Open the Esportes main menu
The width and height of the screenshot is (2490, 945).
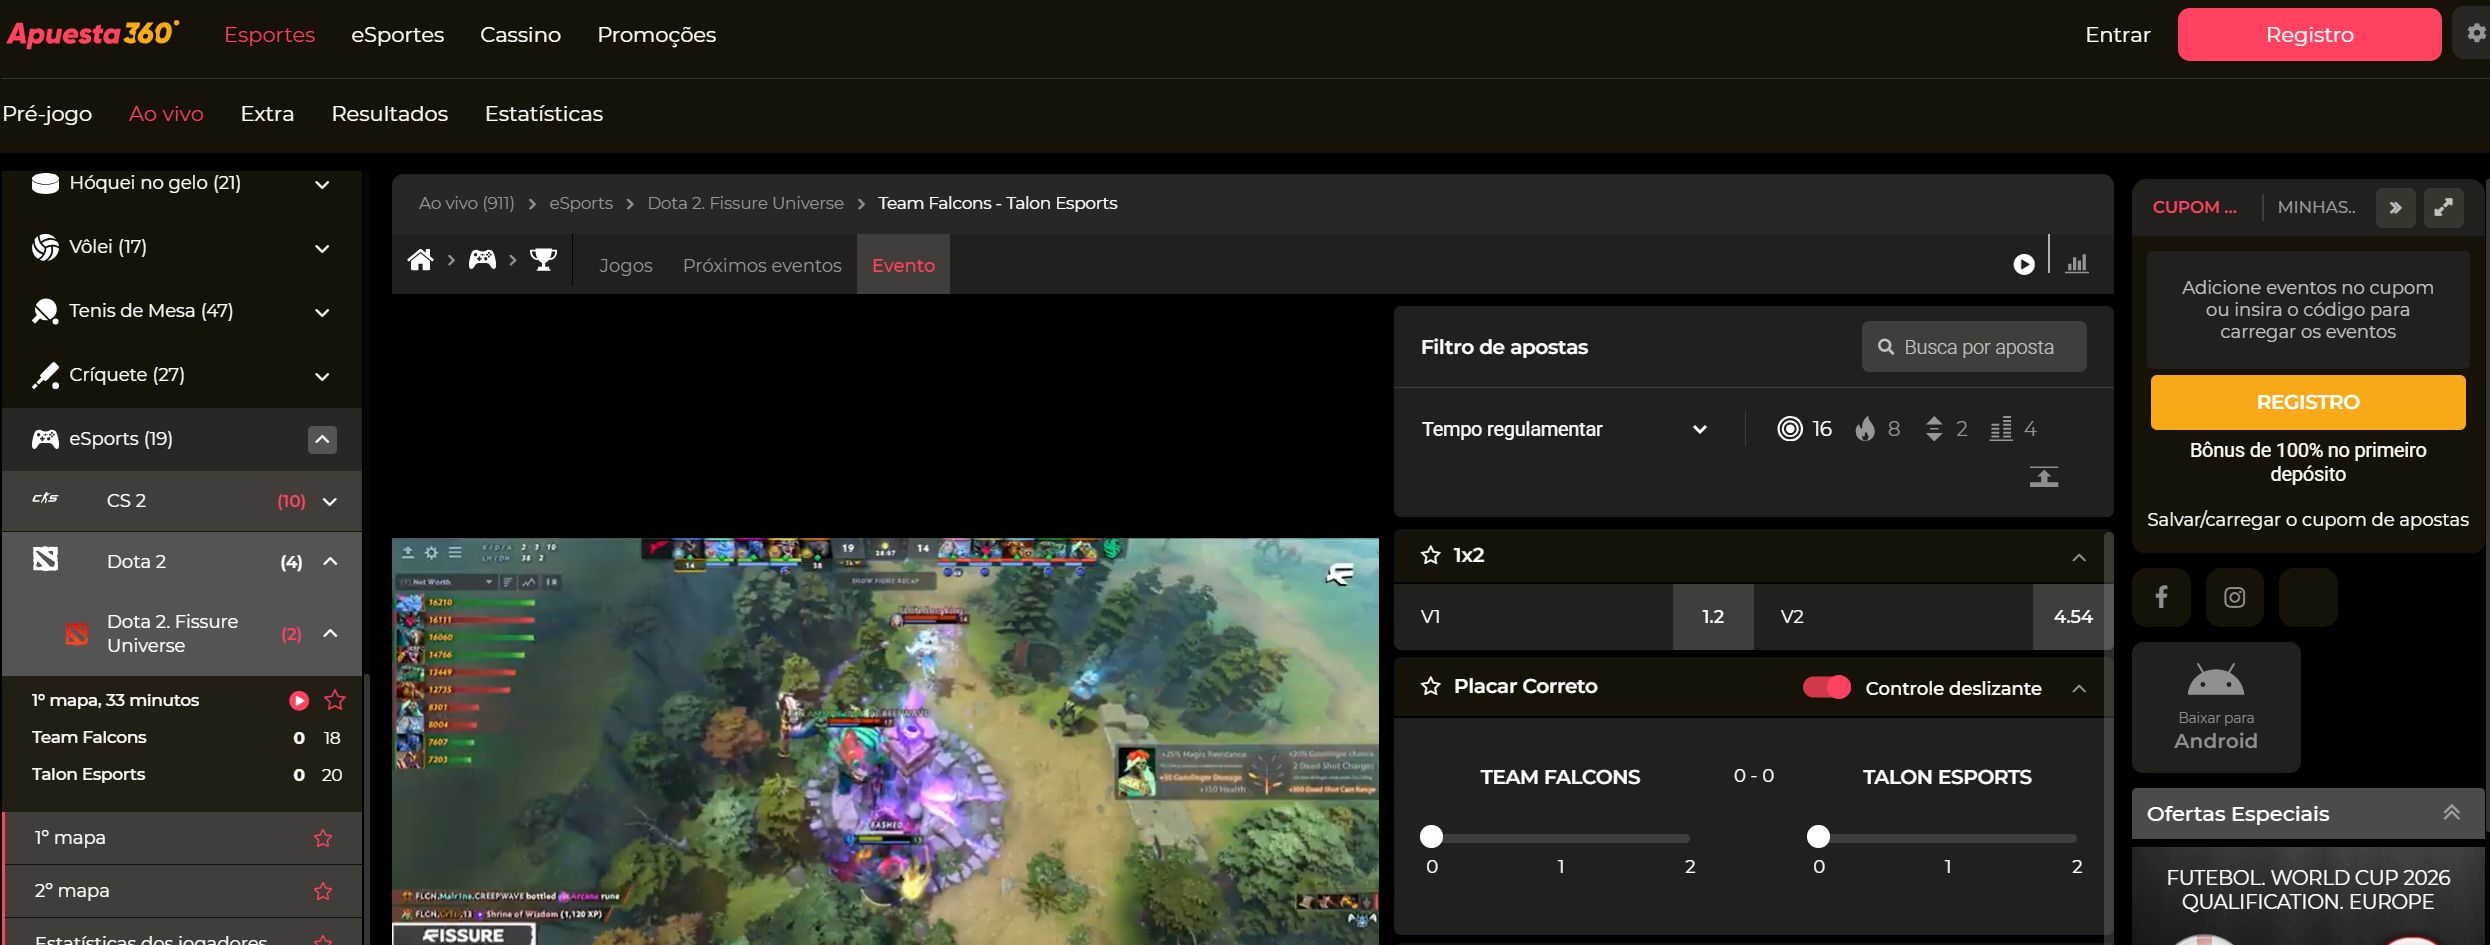tap(269, 34)
